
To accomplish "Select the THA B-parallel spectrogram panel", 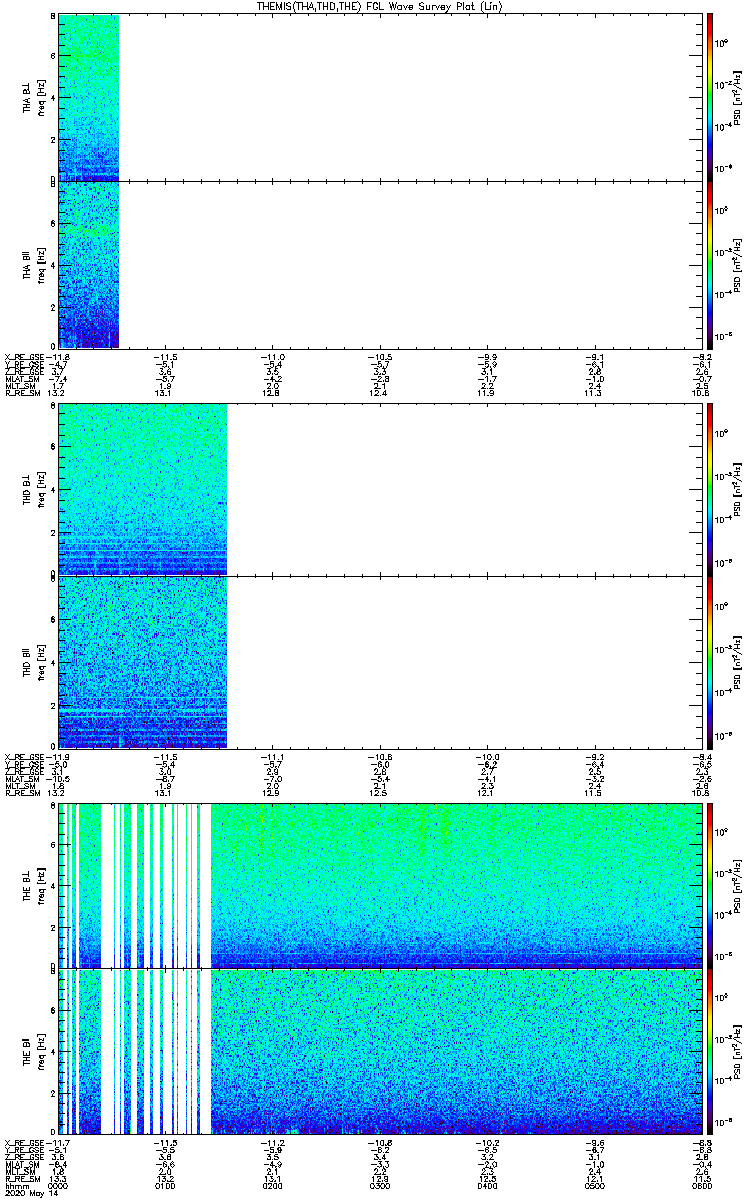I will 381,265.
